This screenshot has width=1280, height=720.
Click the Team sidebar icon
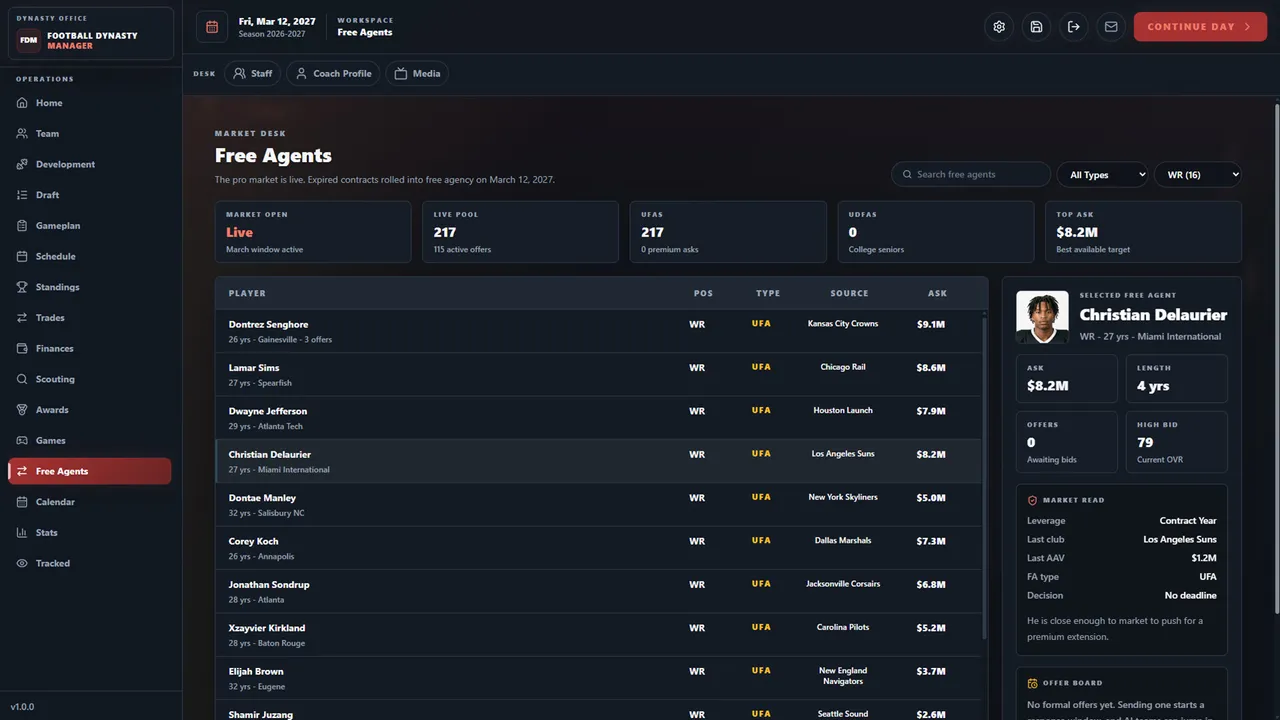(22, 133)
